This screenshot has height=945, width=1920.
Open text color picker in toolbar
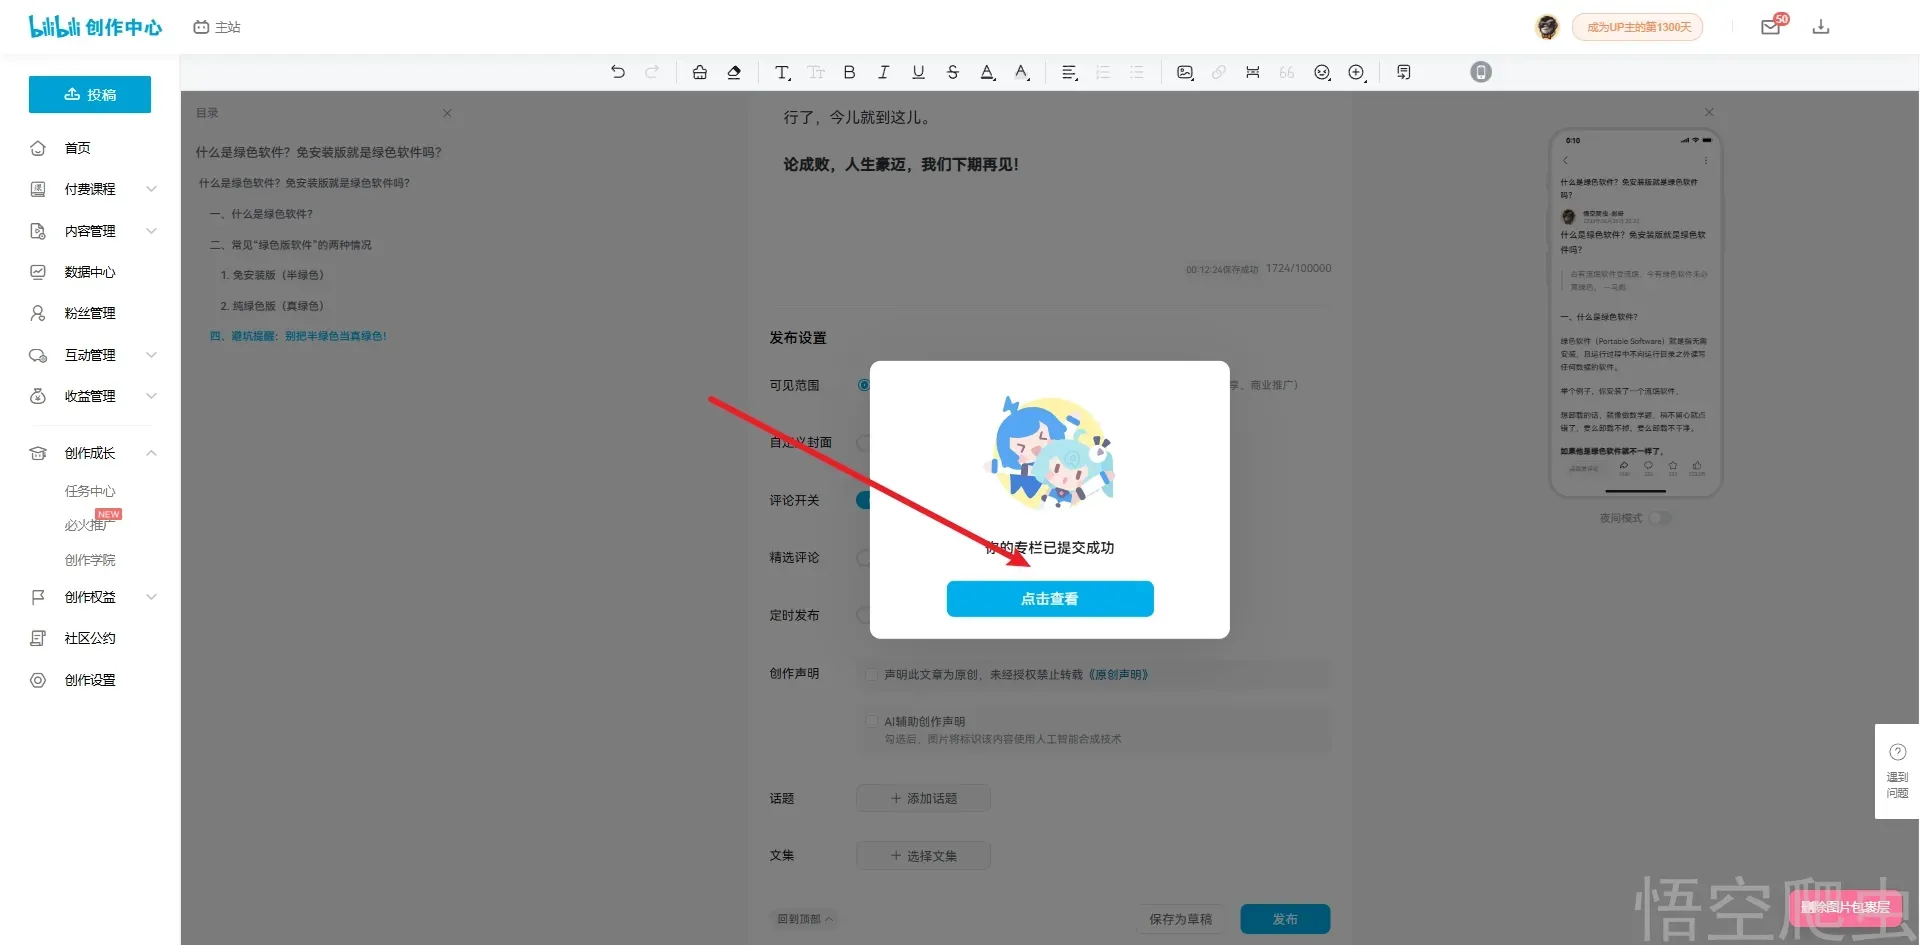(x=987, y=72)
